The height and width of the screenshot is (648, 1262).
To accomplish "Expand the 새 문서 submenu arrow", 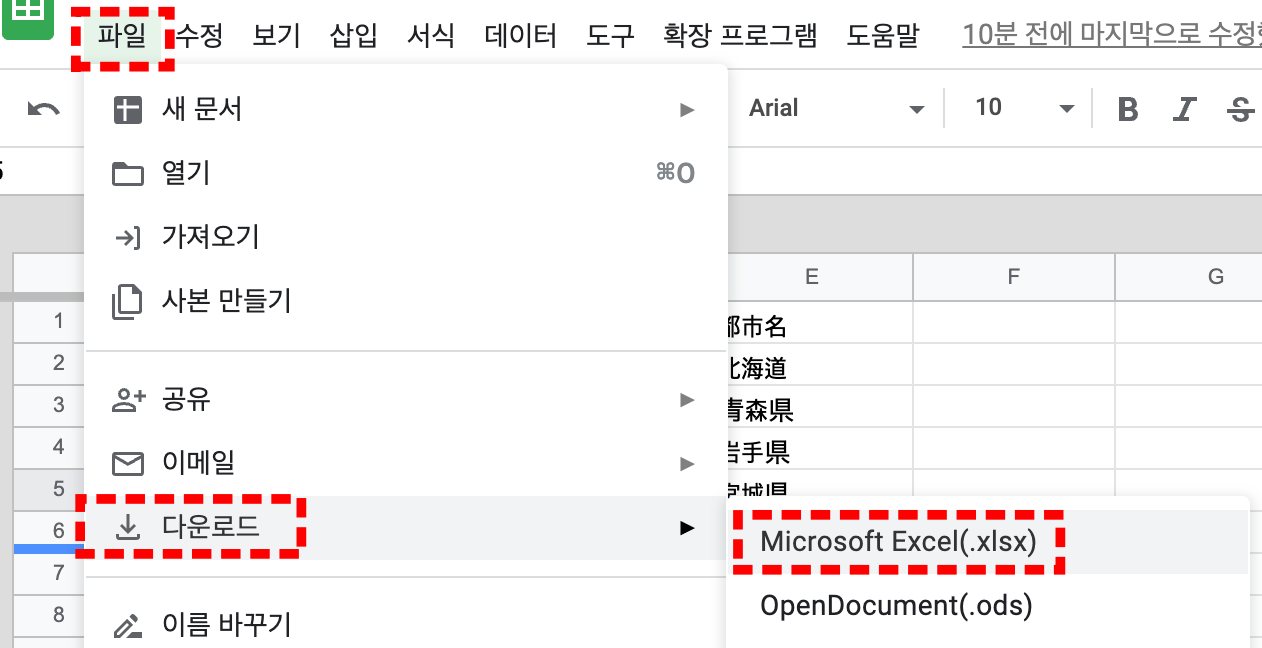I will click(687, 109).
